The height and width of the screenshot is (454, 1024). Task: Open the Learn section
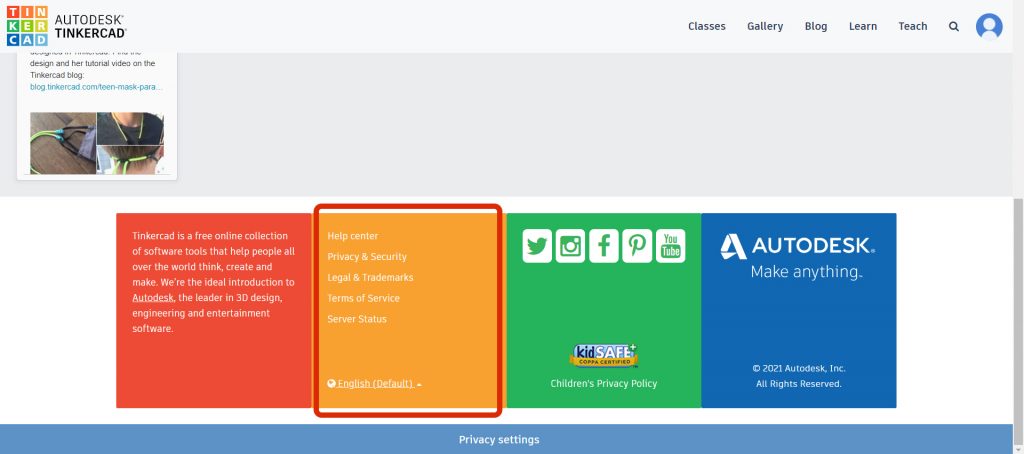click(x=863, y=27)
